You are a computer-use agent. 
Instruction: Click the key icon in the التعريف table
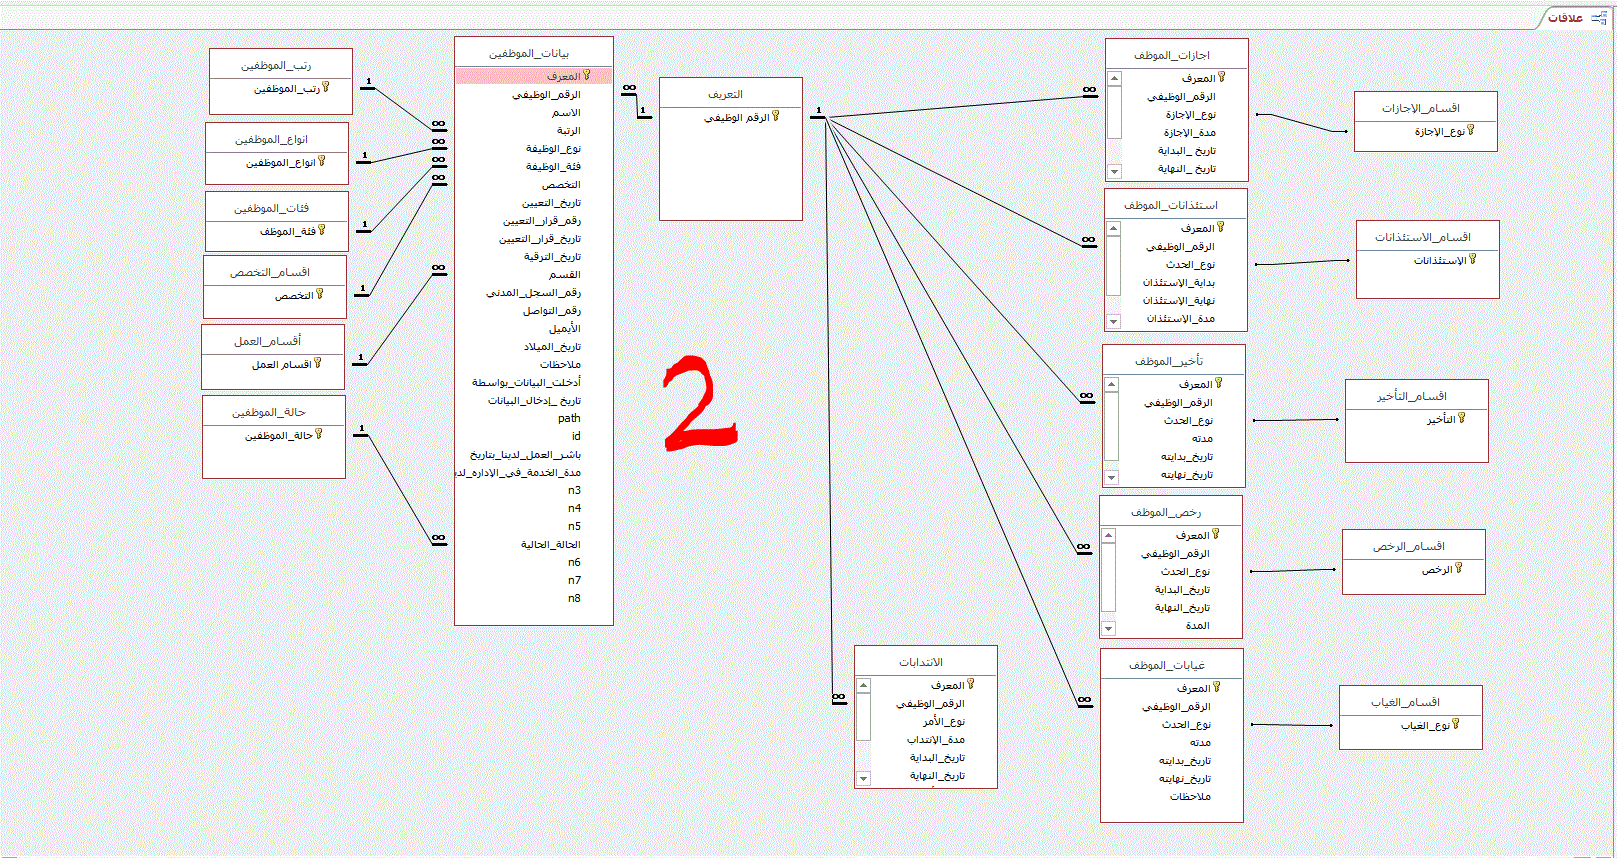coord(775,117)
